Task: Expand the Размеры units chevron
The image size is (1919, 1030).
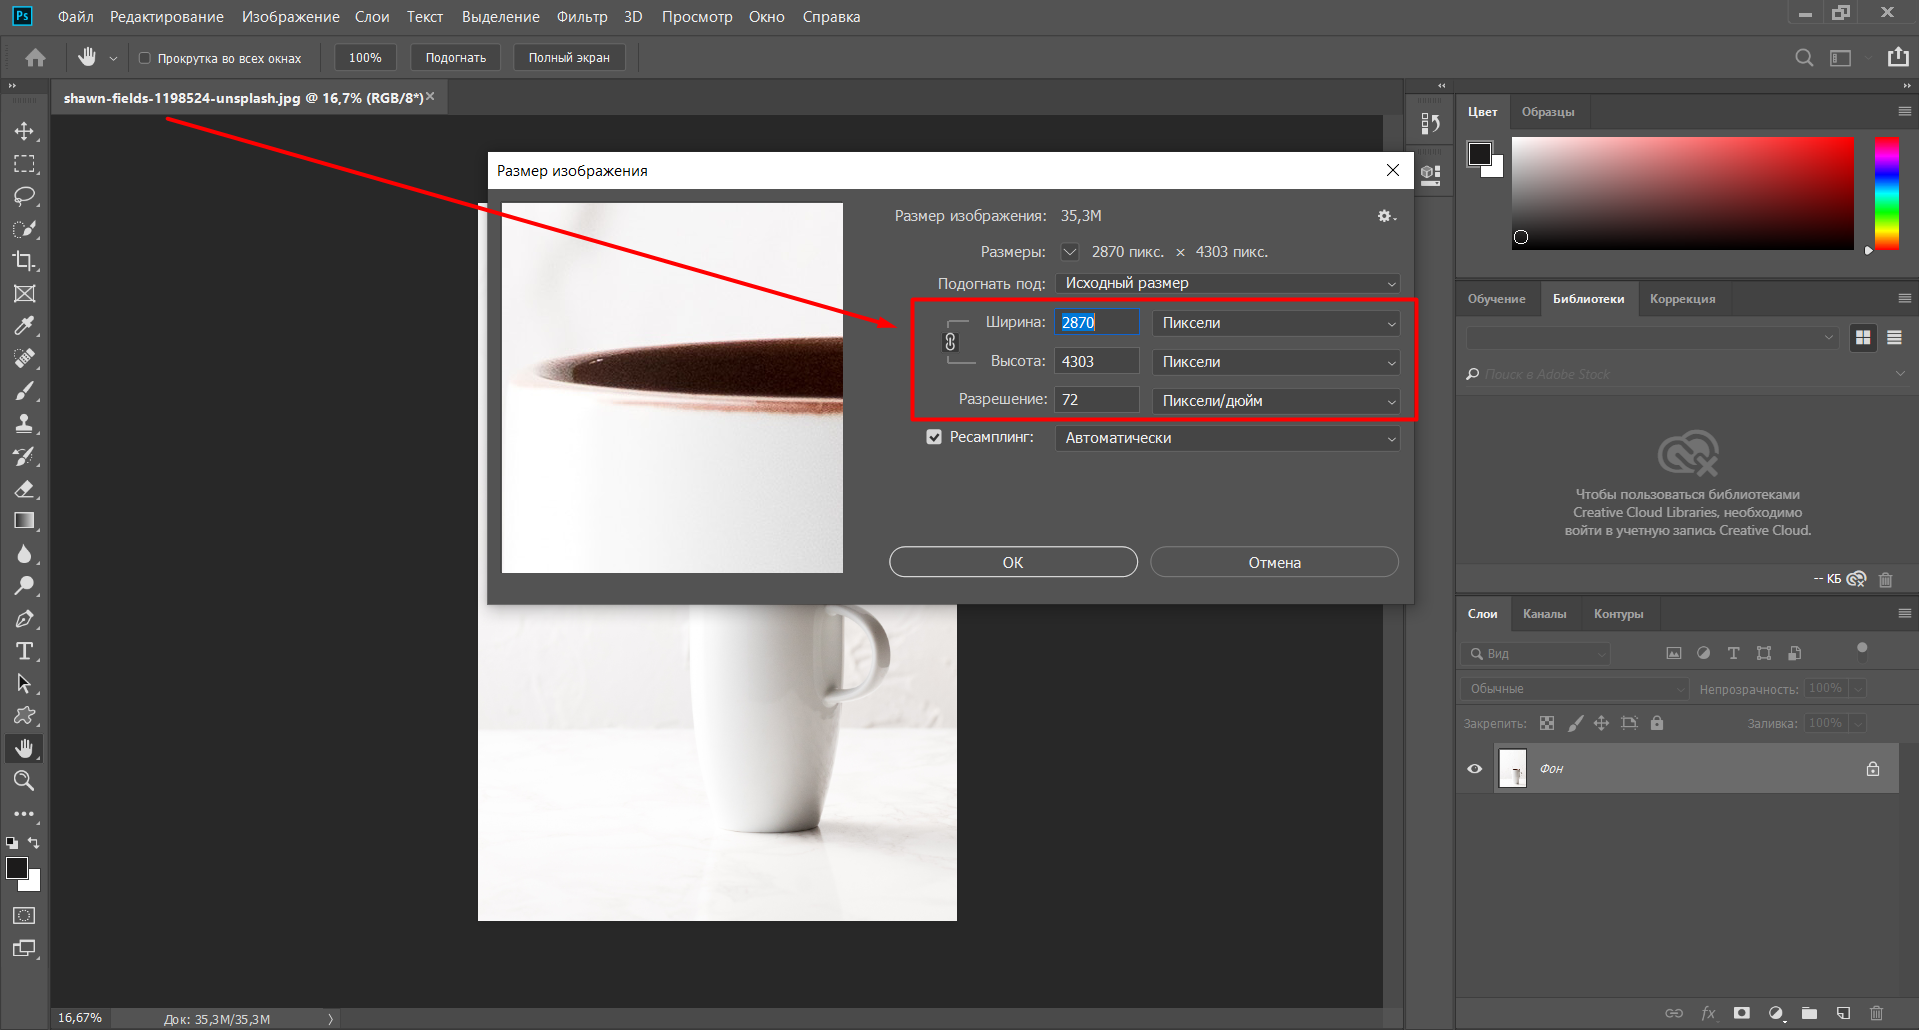Action: click(1070, 252)
